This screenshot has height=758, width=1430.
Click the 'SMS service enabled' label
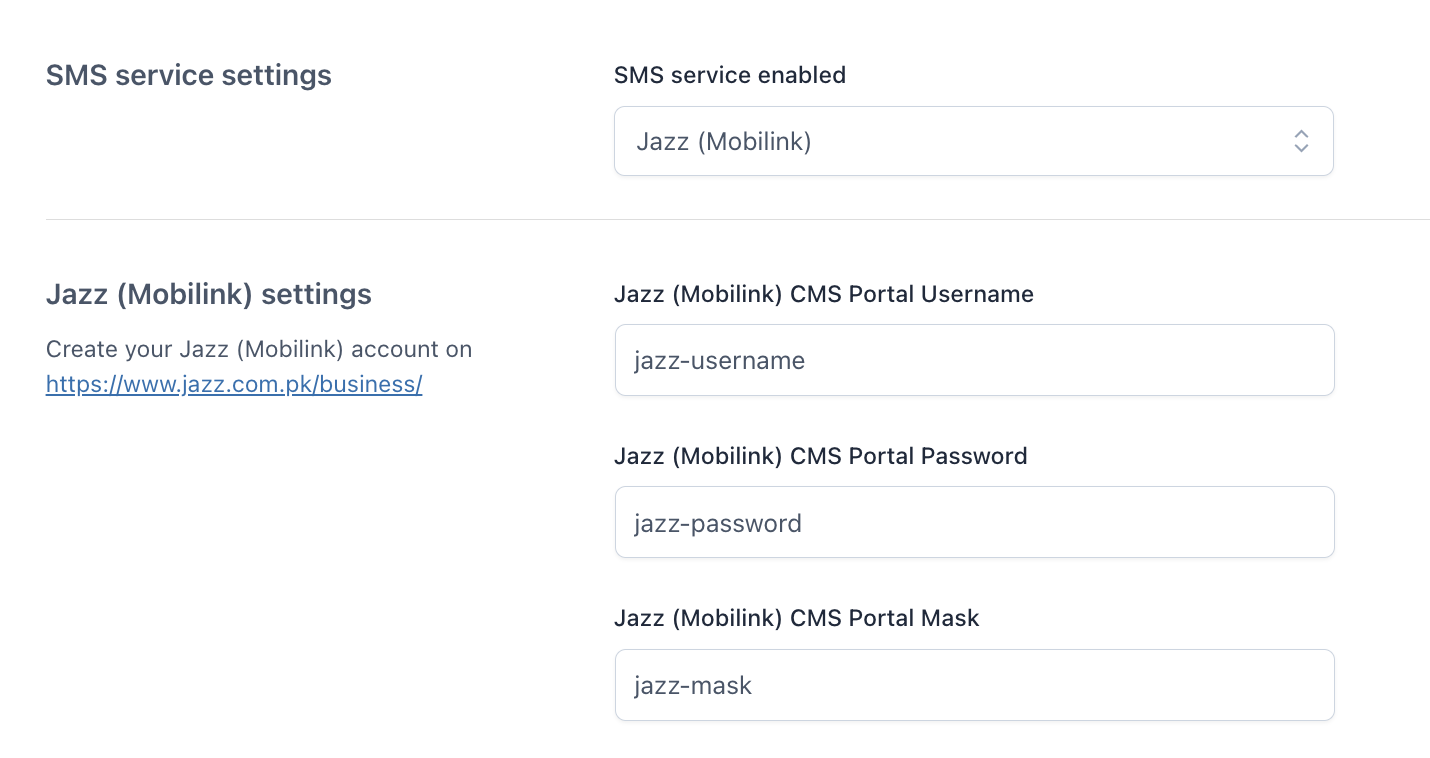pos(729,75)
